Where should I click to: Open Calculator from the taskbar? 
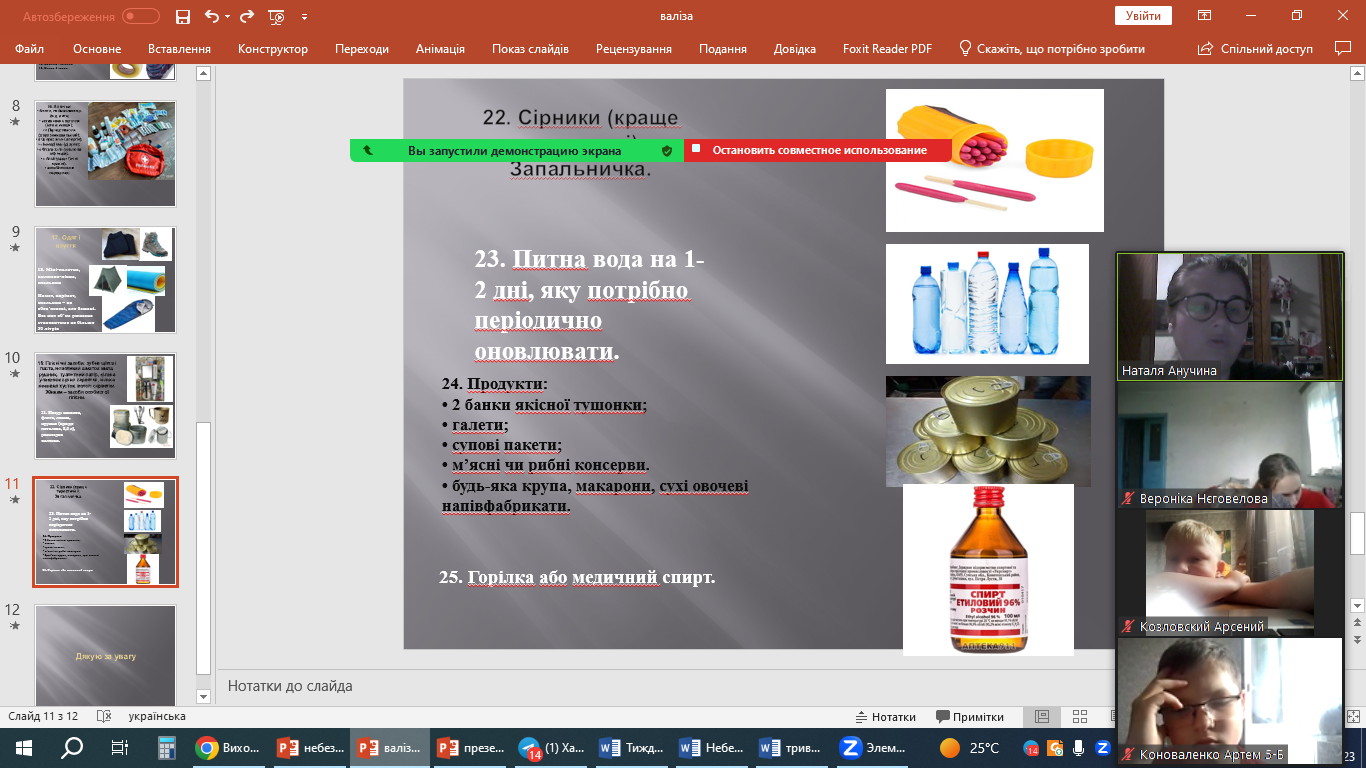[167, 747]
